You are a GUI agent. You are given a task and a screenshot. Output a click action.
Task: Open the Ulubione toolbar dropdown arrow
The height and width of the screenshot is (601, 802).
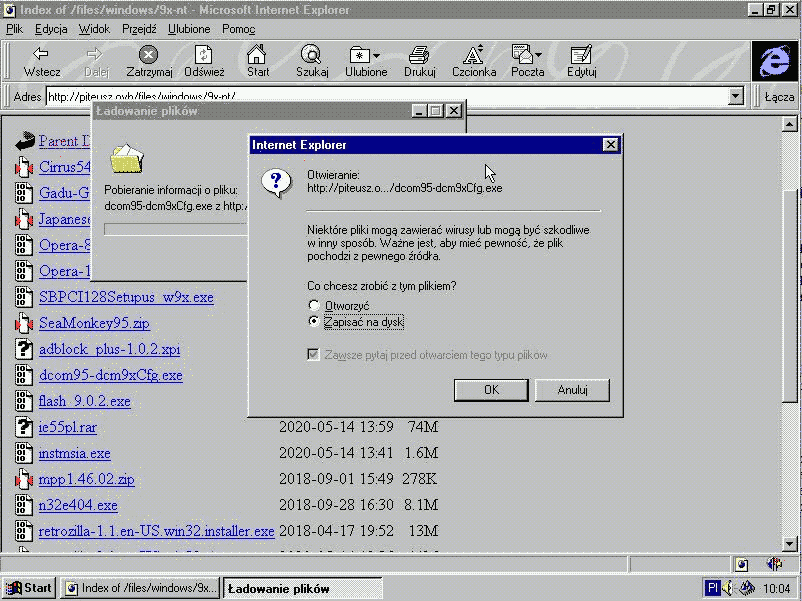tap(376, 55)
